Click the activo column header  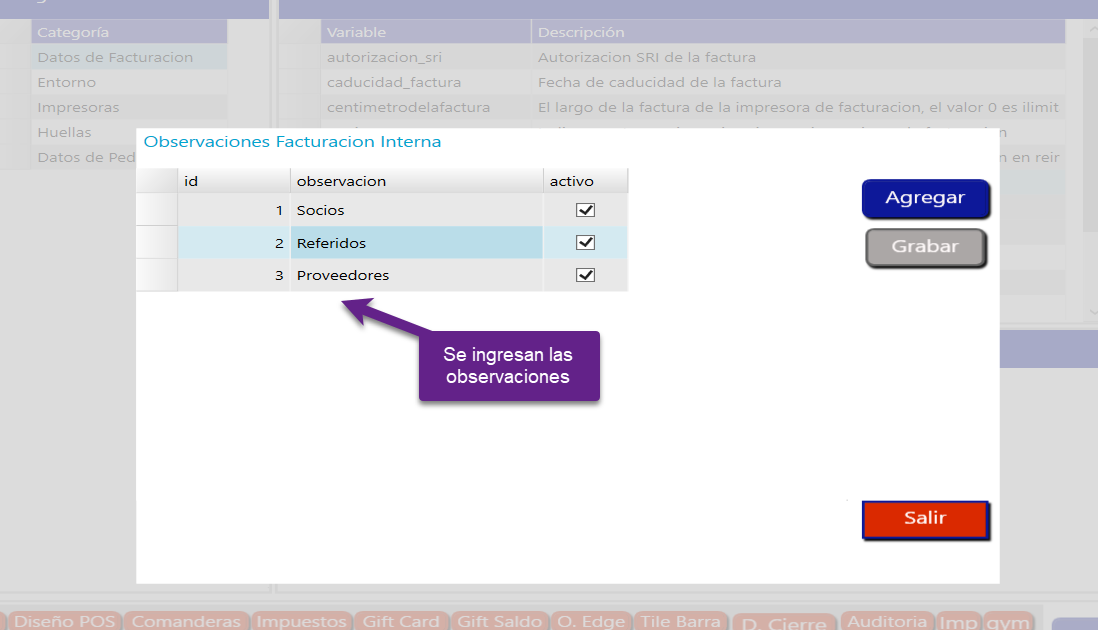click(x=585, y=181)
